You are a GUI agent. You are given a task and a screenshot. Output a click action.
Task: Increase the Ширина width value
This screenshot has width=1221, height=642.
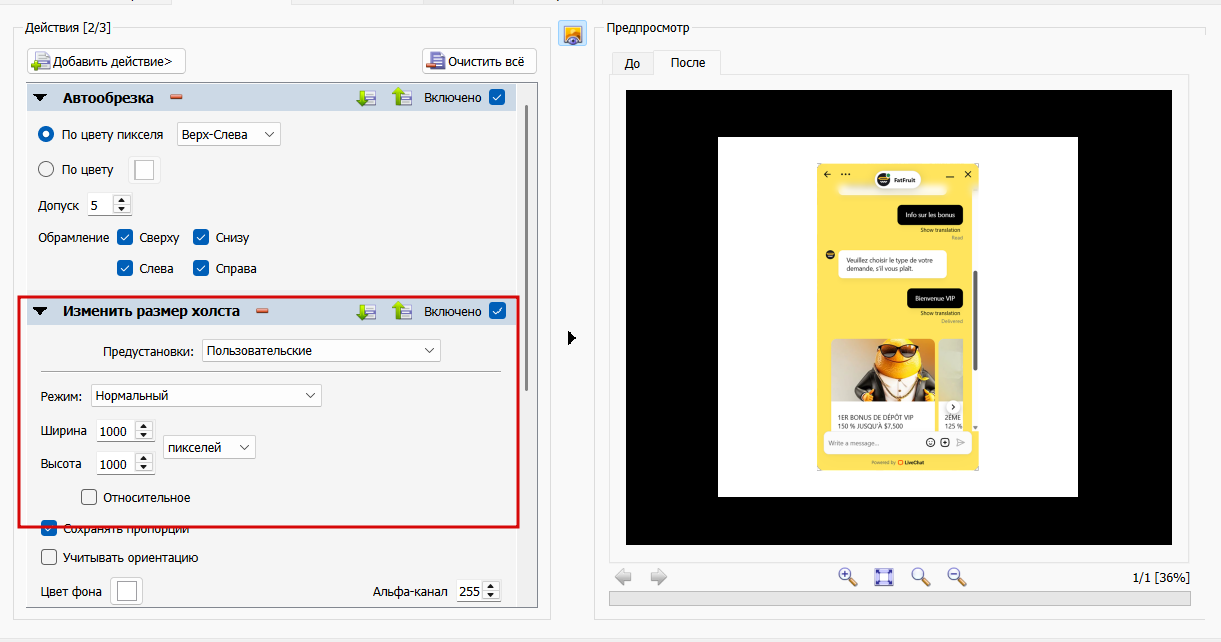[143, 426]
